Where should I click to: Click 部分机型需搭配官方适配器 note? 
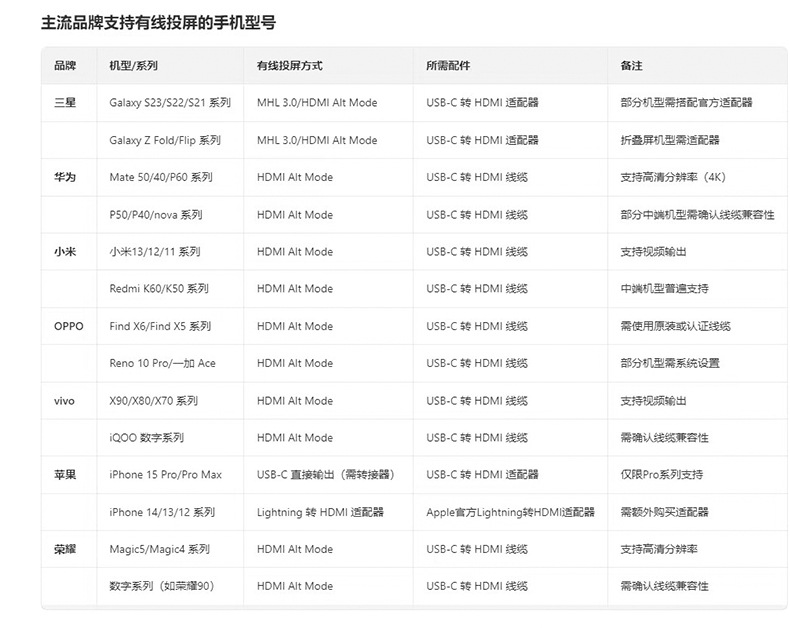686,103
